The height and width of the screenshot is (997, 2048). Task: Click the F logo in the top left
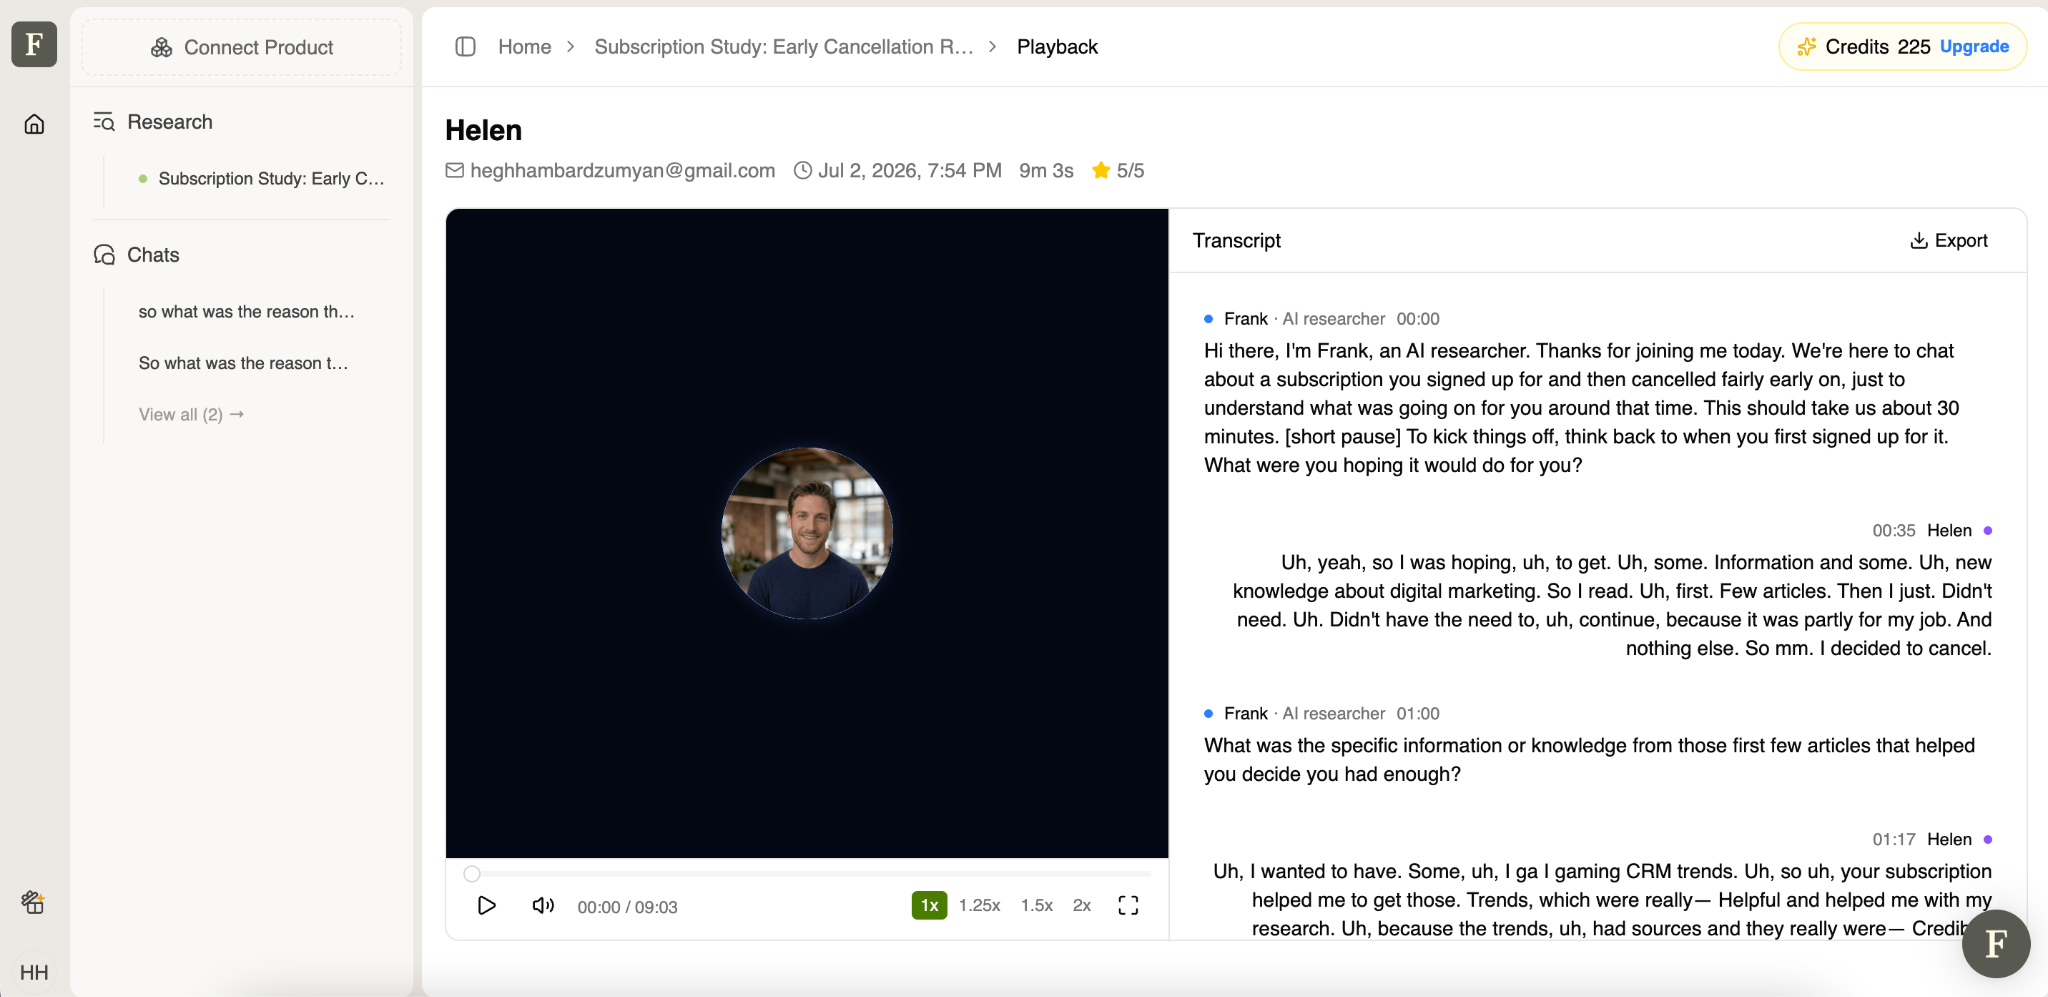click(x=34, y=45)
